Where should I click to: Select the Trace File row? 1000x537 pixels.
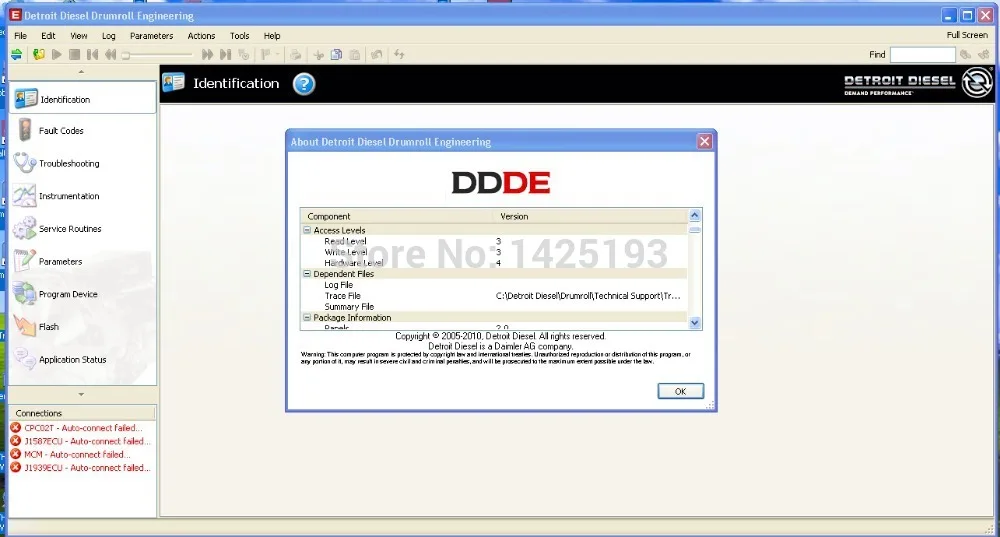494,296
